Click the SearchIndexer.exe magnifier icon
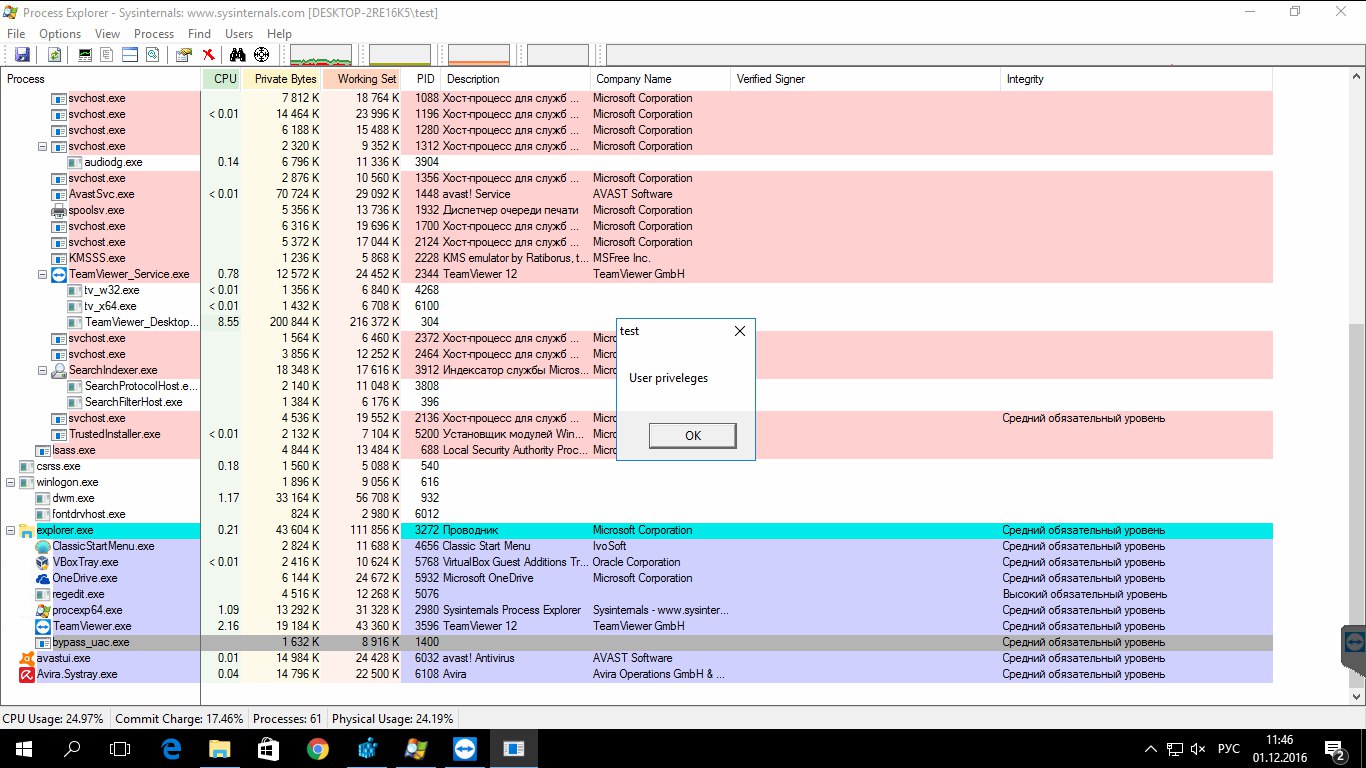 pyautogui.click(x=59, y=370)
